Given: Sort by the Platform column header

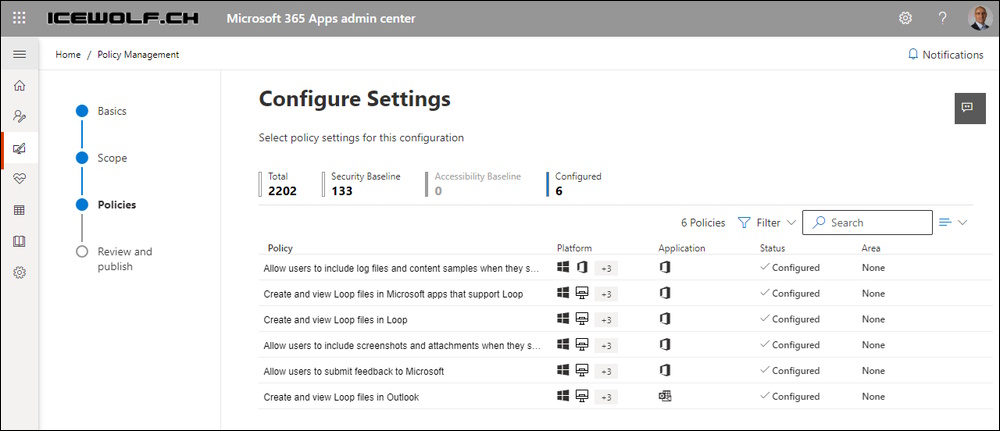Looking at the screenshot, I should pyautogui.click(x=574, y=248).
